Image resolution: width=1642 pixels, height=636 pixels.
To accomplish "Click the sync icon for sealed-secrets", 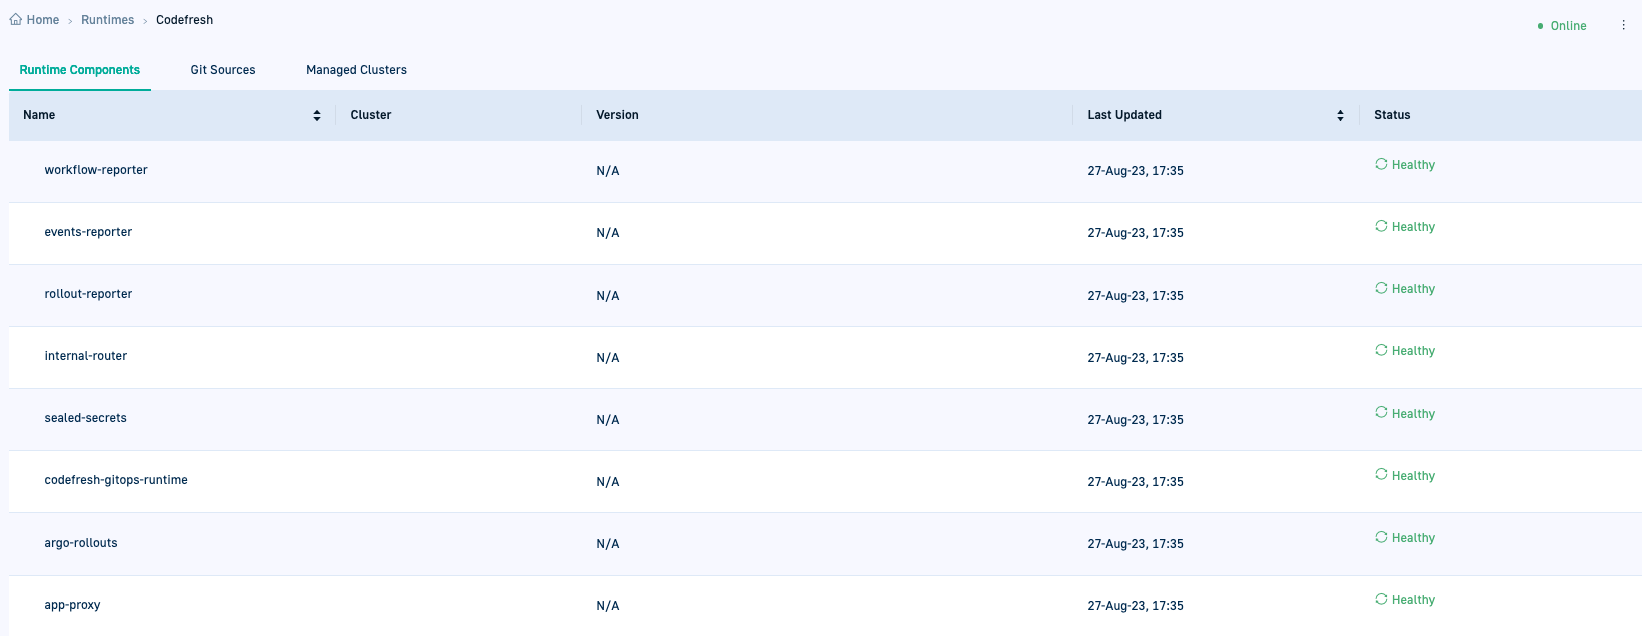I will [1381, 412].
